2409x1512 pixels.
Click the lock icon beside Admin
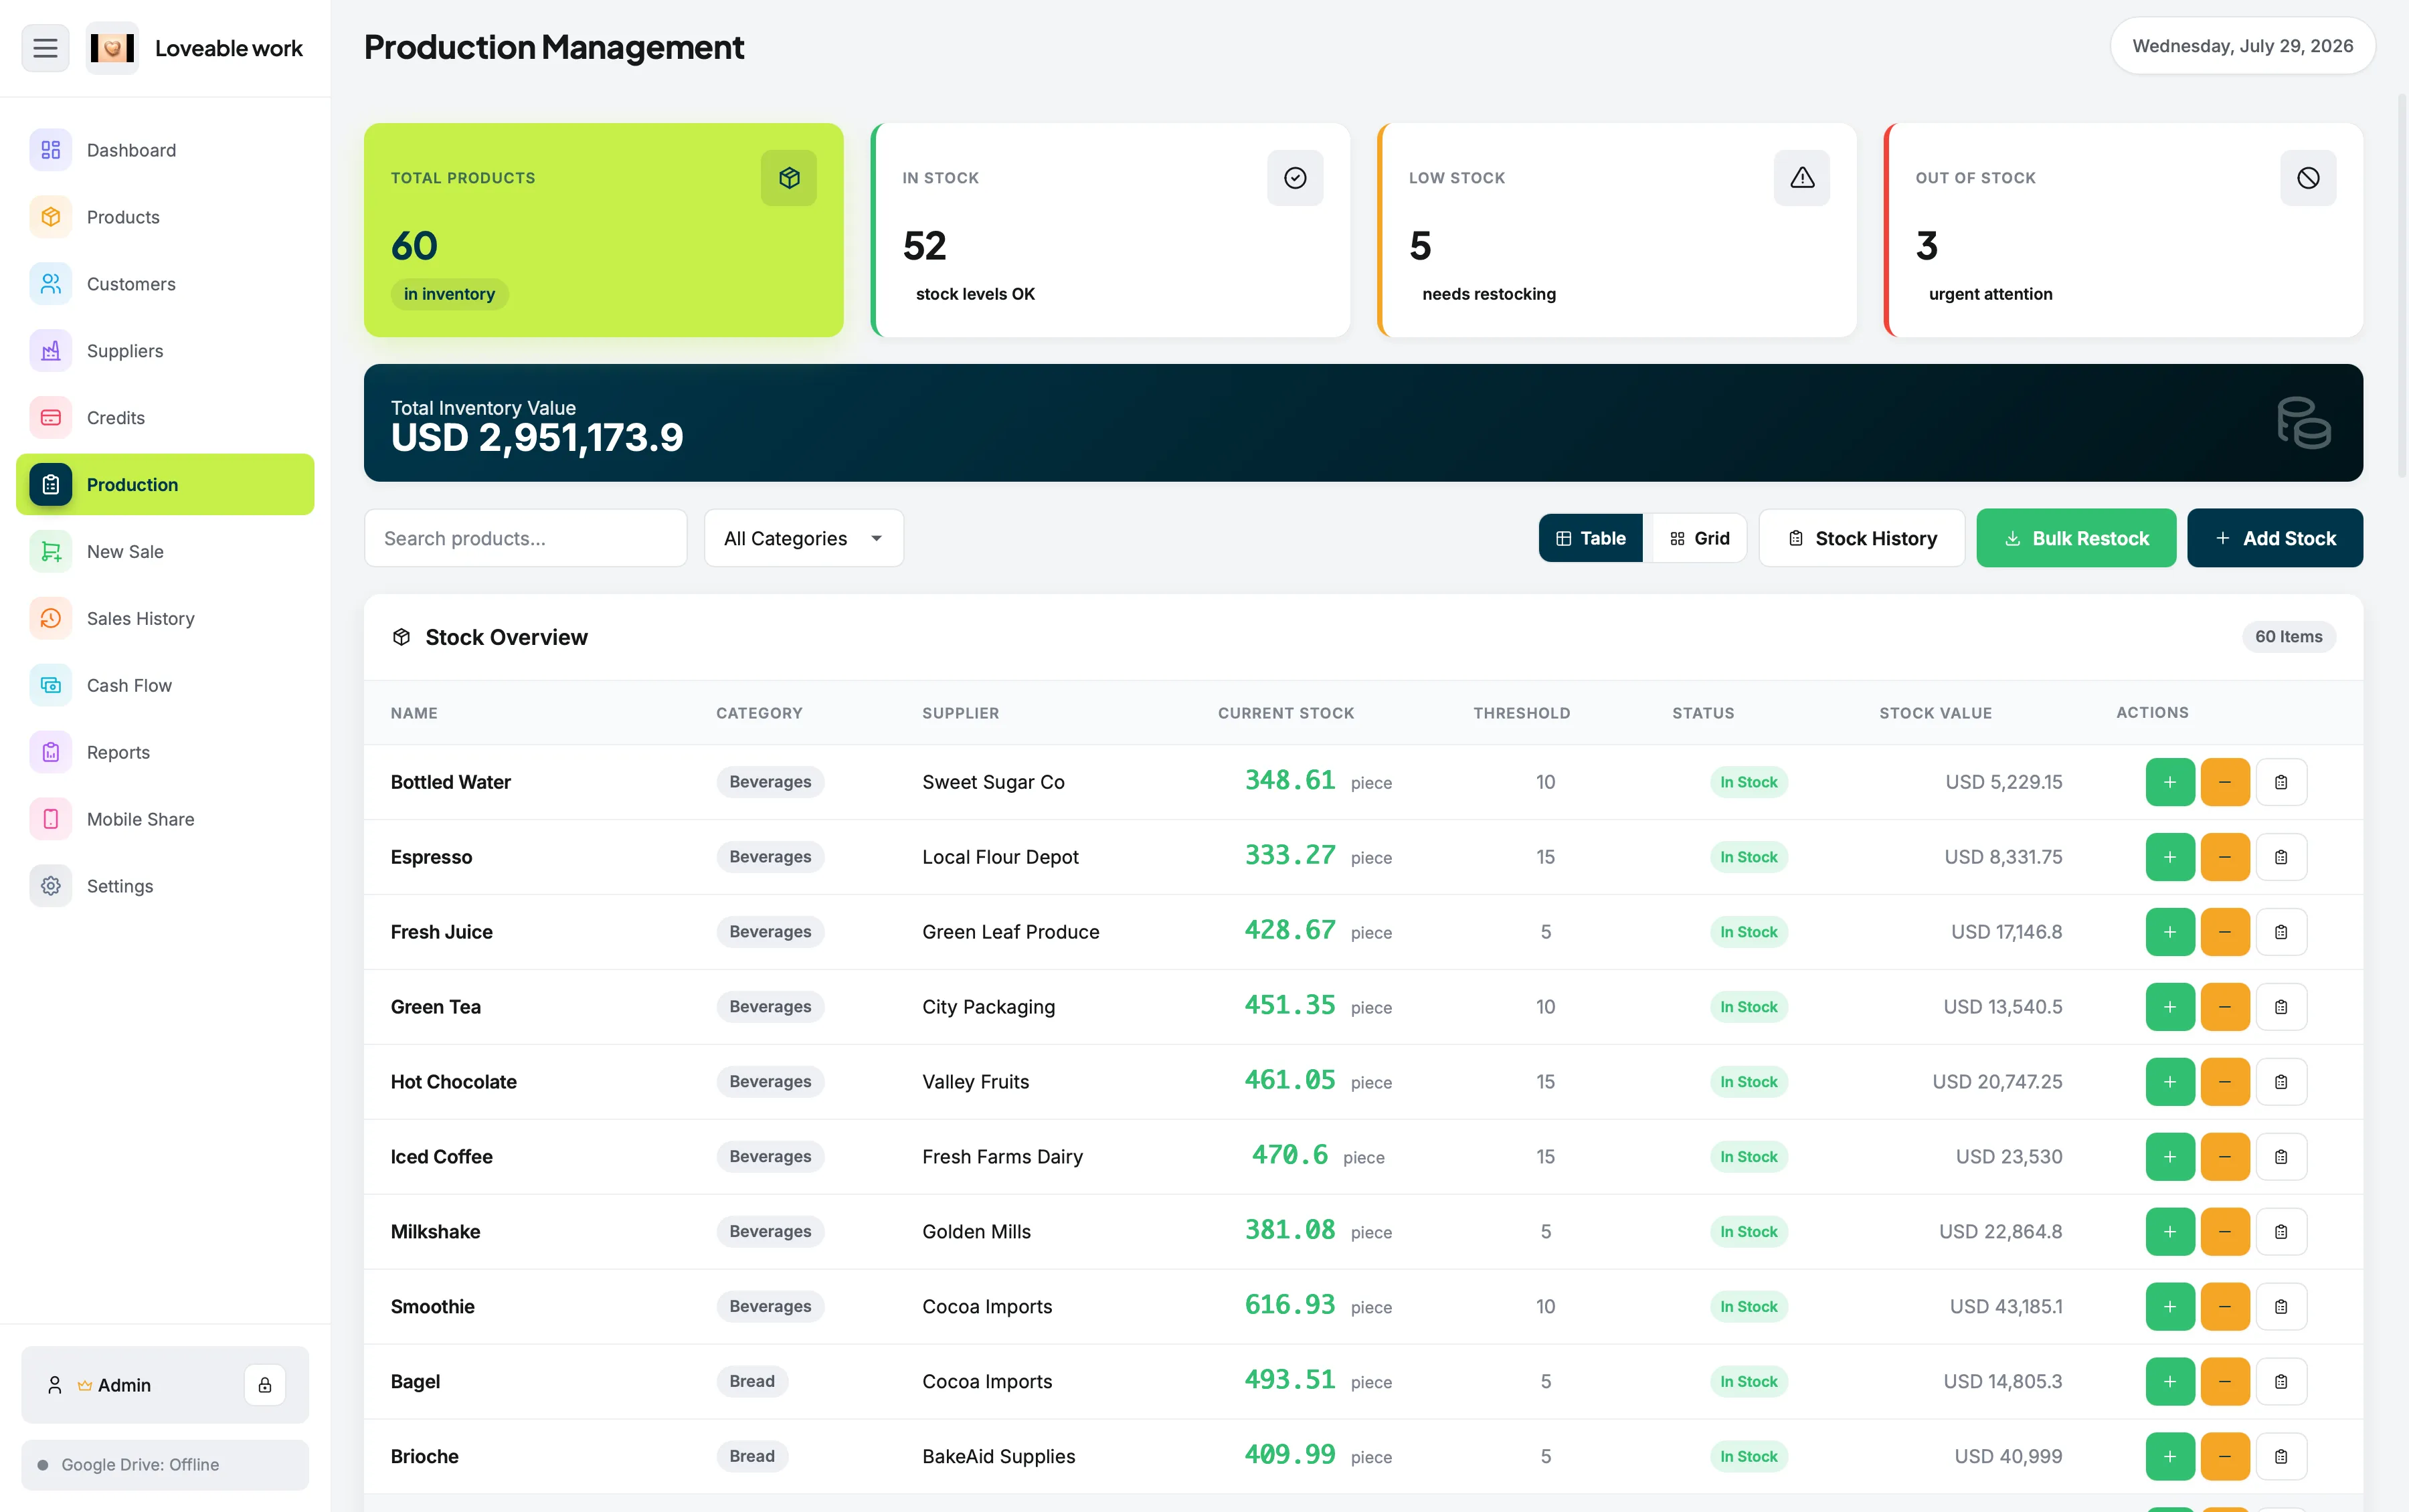[265, 1385]
